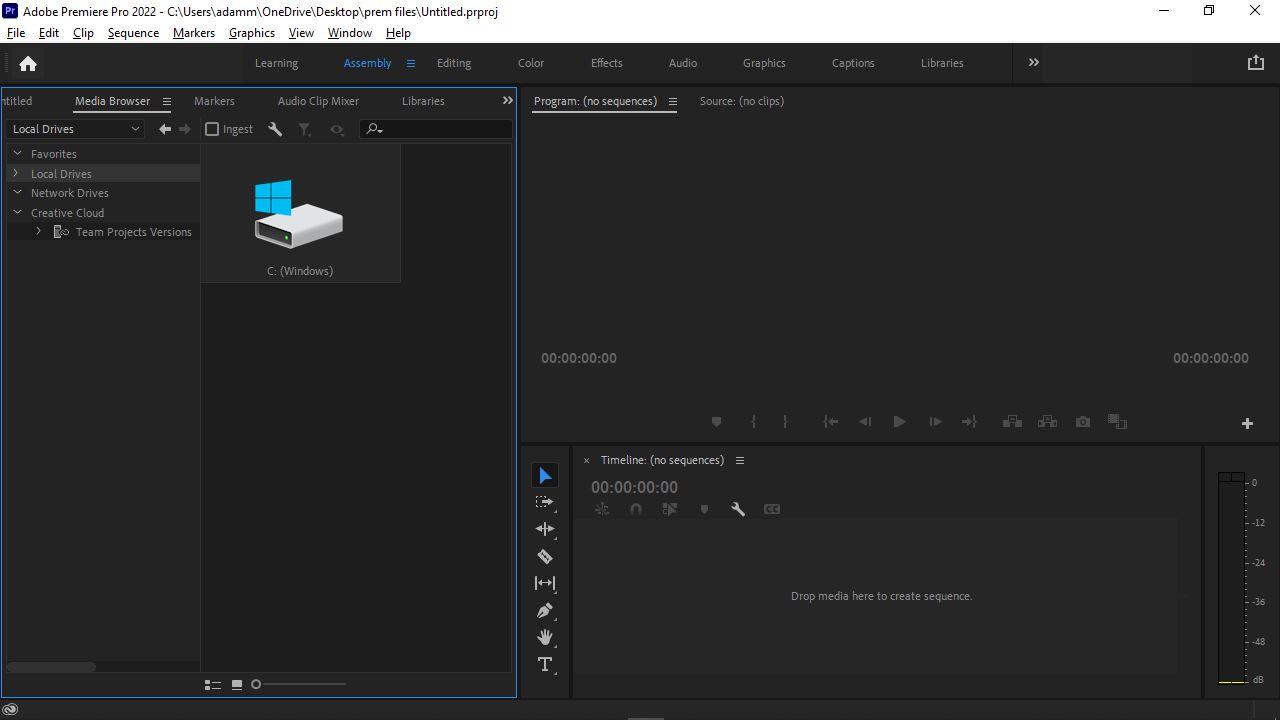Open Program monitor panel menu
Image resolution: width=1280 pixels, height=720 pixels.
pyautogui.click(x=673, y=101)
